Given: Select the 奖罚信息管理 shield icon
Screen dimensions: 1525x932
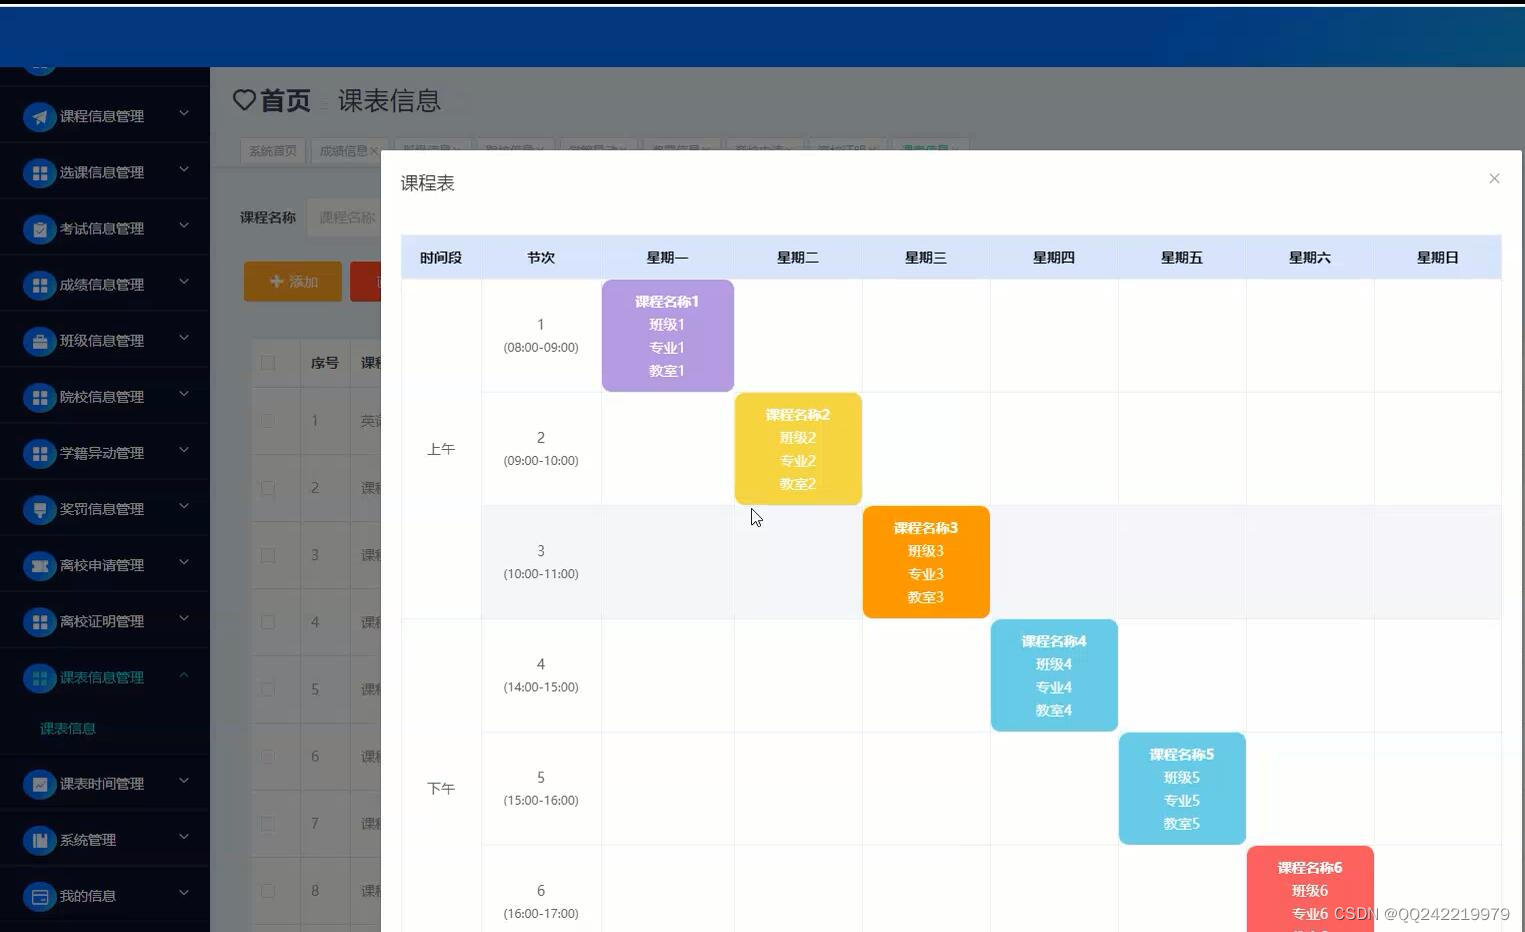Looking at the screenshot, I should pyautogui.click(x=39, y=509).
